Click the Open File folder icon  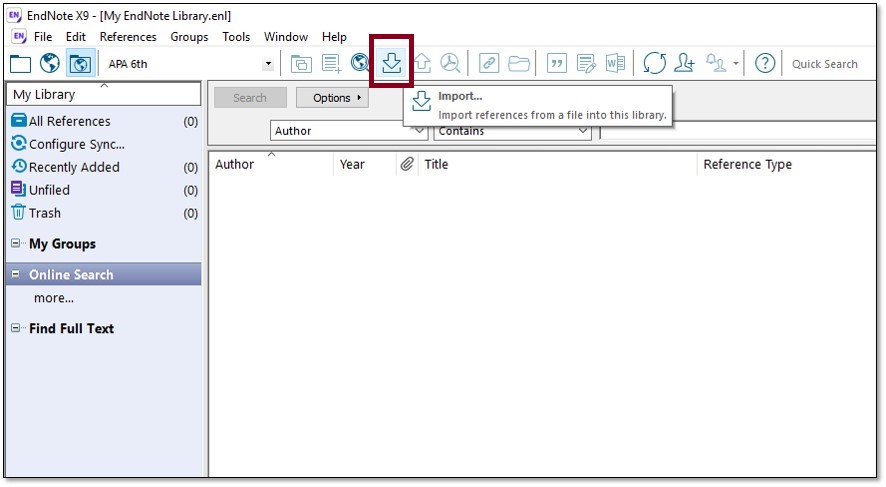point(518,63)
